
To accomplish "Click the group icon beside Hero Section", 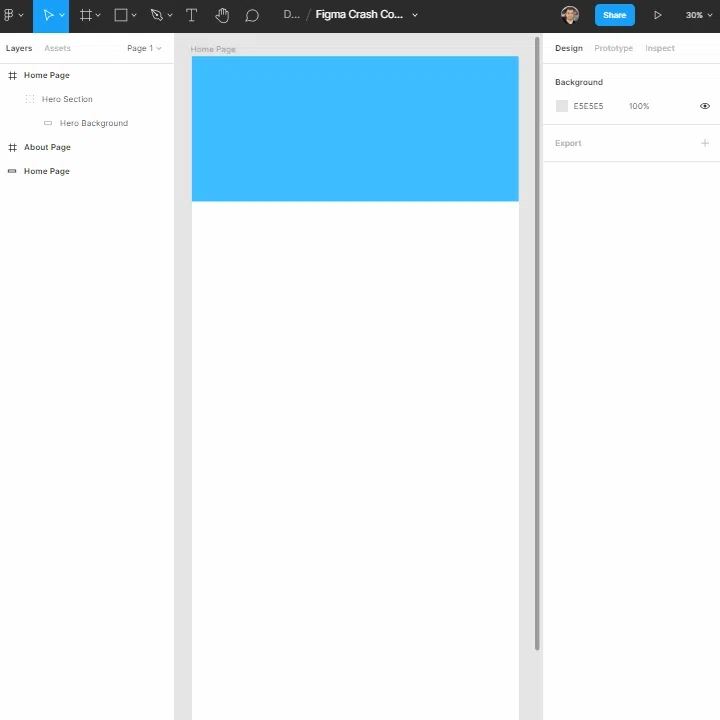I will coord(30,99).
